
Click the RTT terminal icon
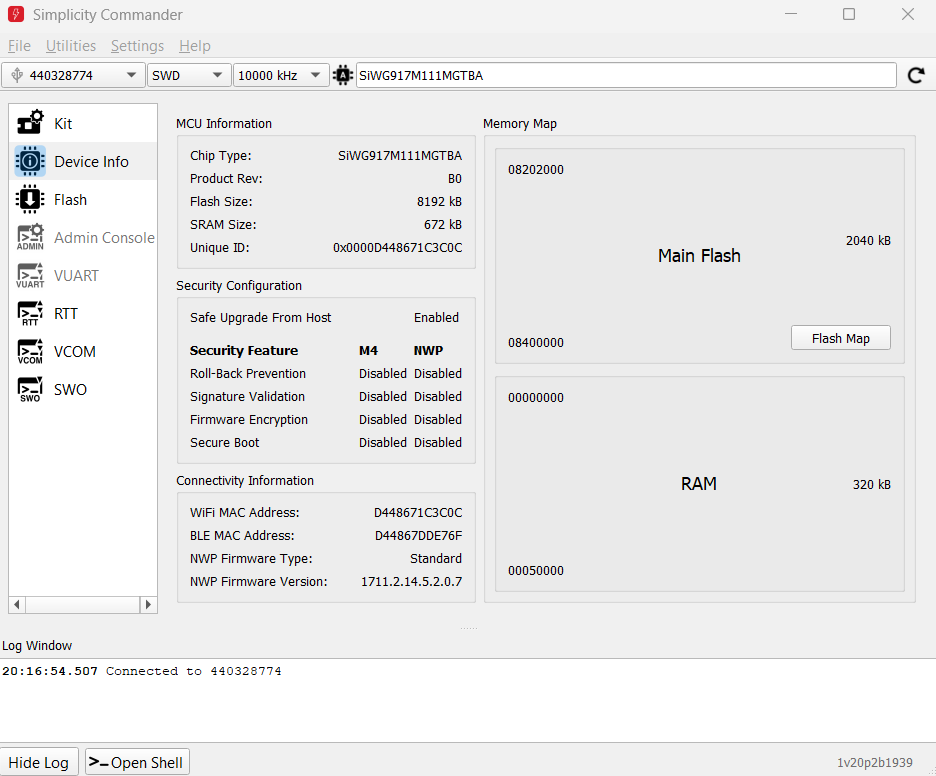coord(30,313)
